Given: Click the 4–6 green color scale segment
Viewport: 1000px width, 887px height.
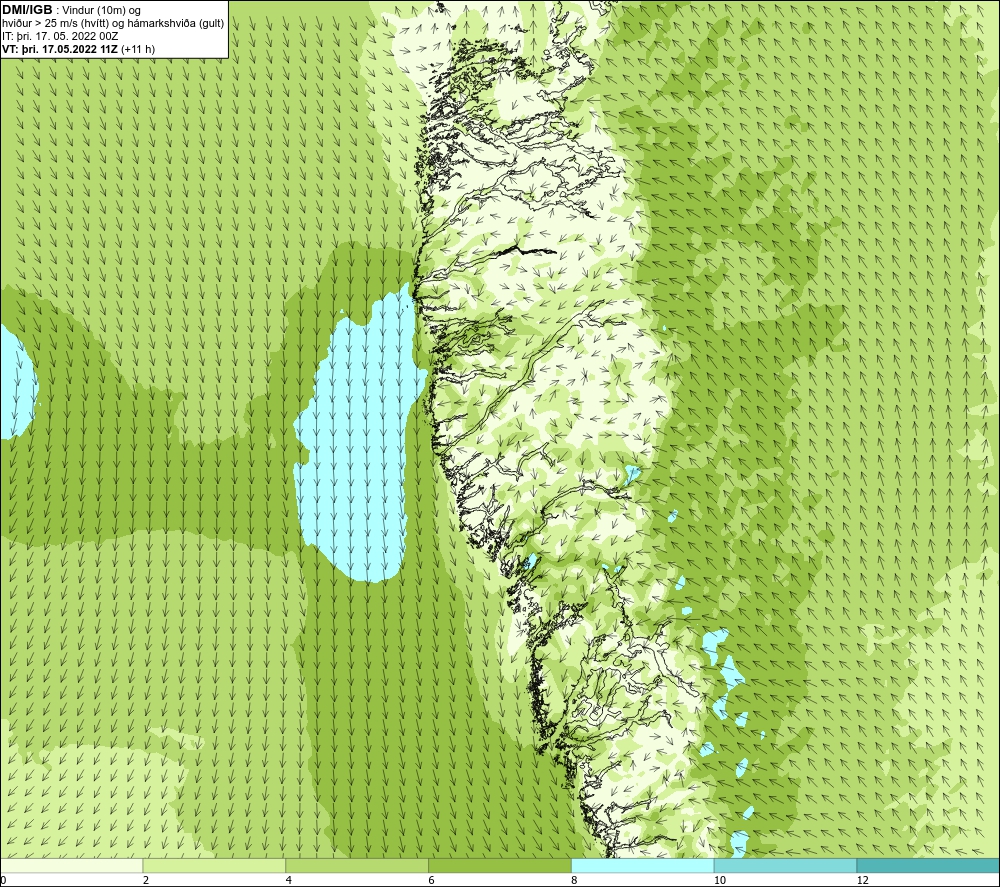Looking at the screenshot, I should [357, 865].
